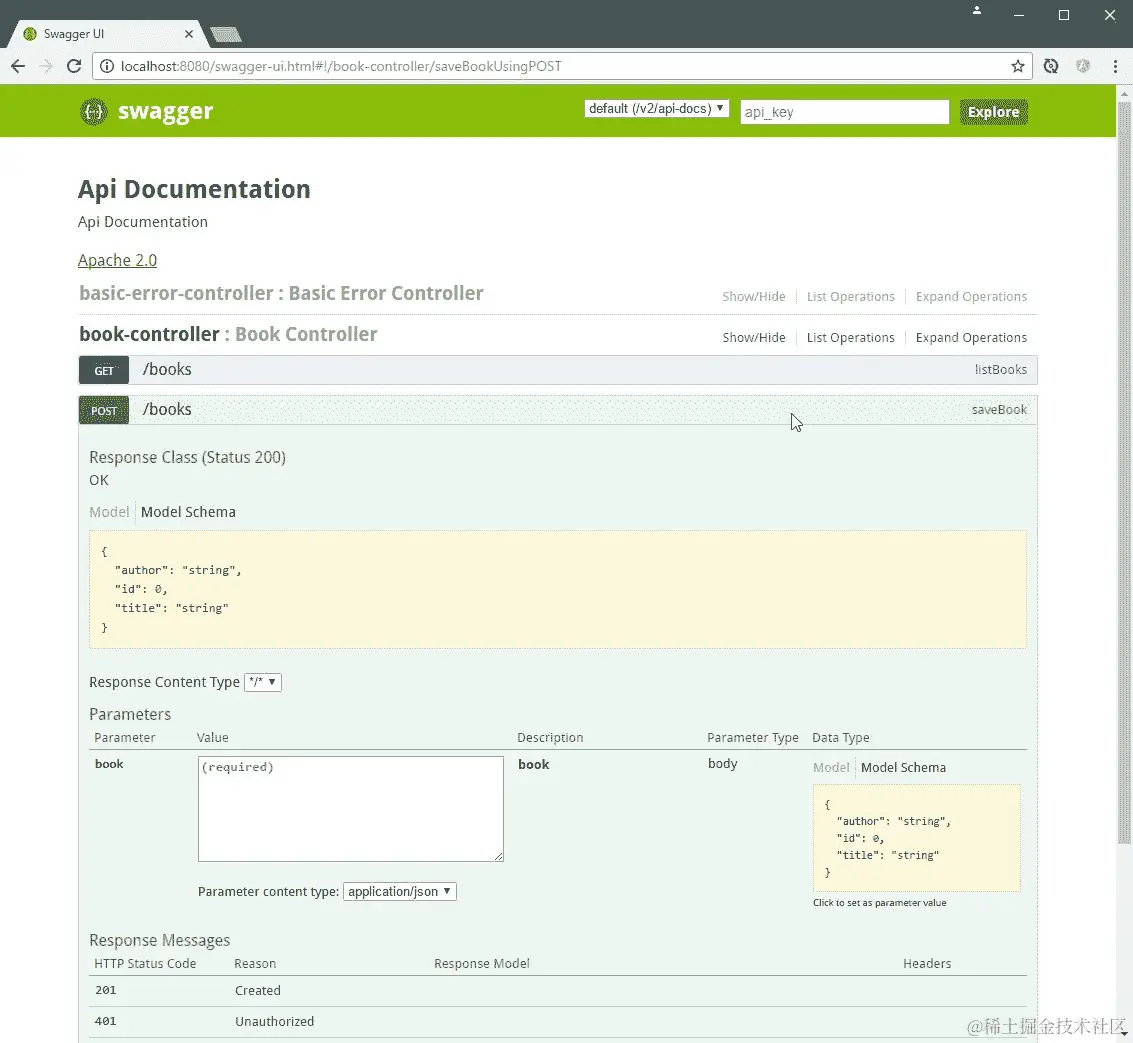Click Expand Operations for book-controller

[x=971, y=338]
